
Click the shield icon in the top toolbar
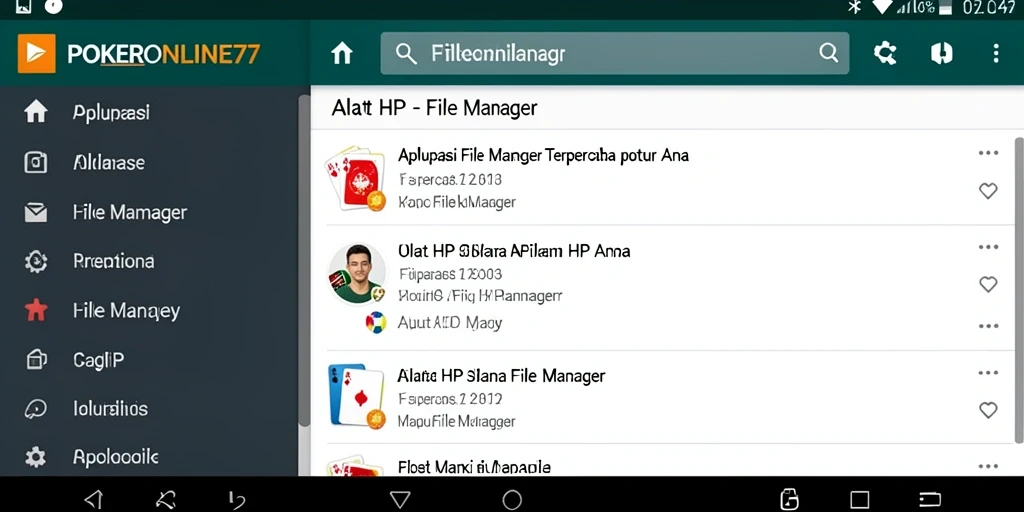(941, 53)
